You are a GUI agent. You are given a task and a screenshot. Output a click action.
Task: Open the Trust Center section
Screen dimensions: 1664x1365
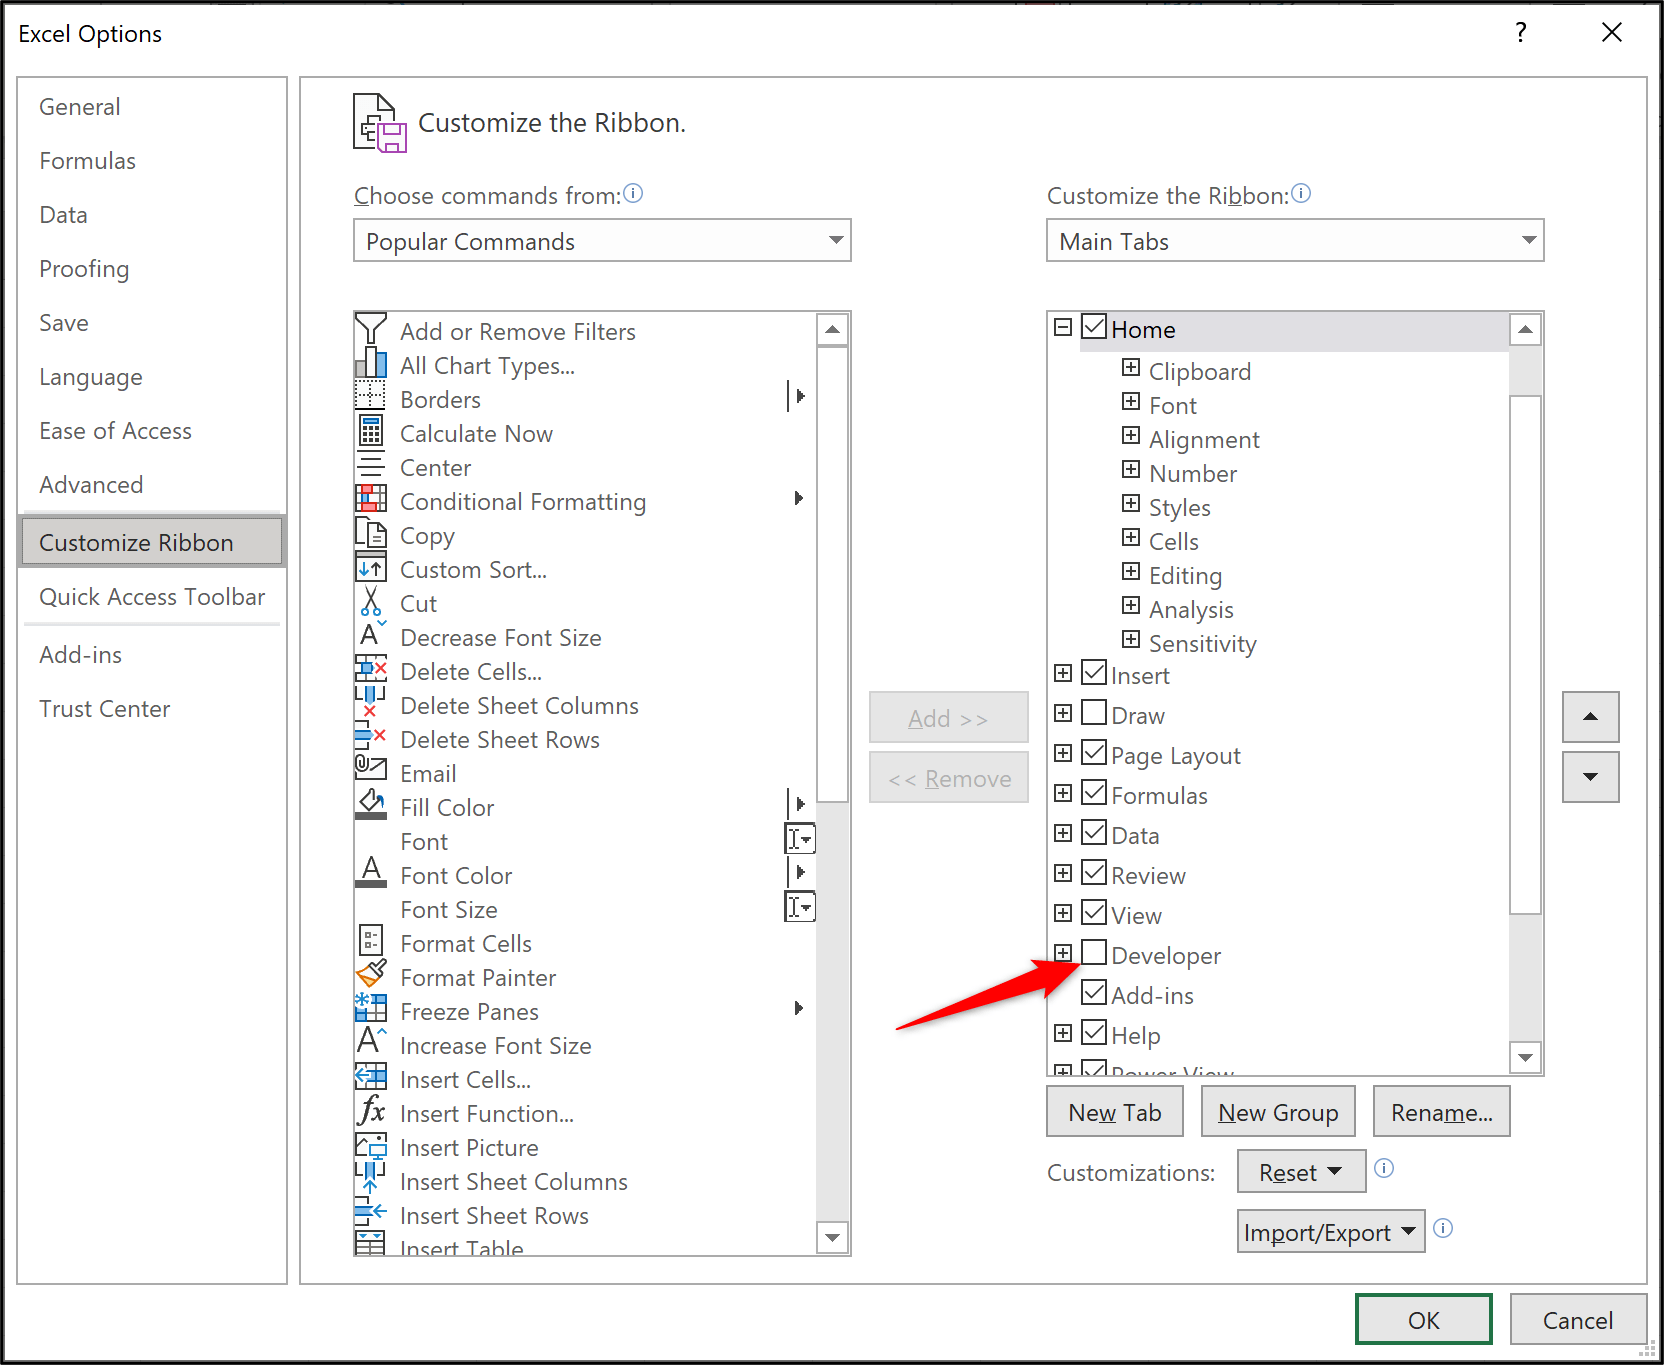tap(104, 708)
